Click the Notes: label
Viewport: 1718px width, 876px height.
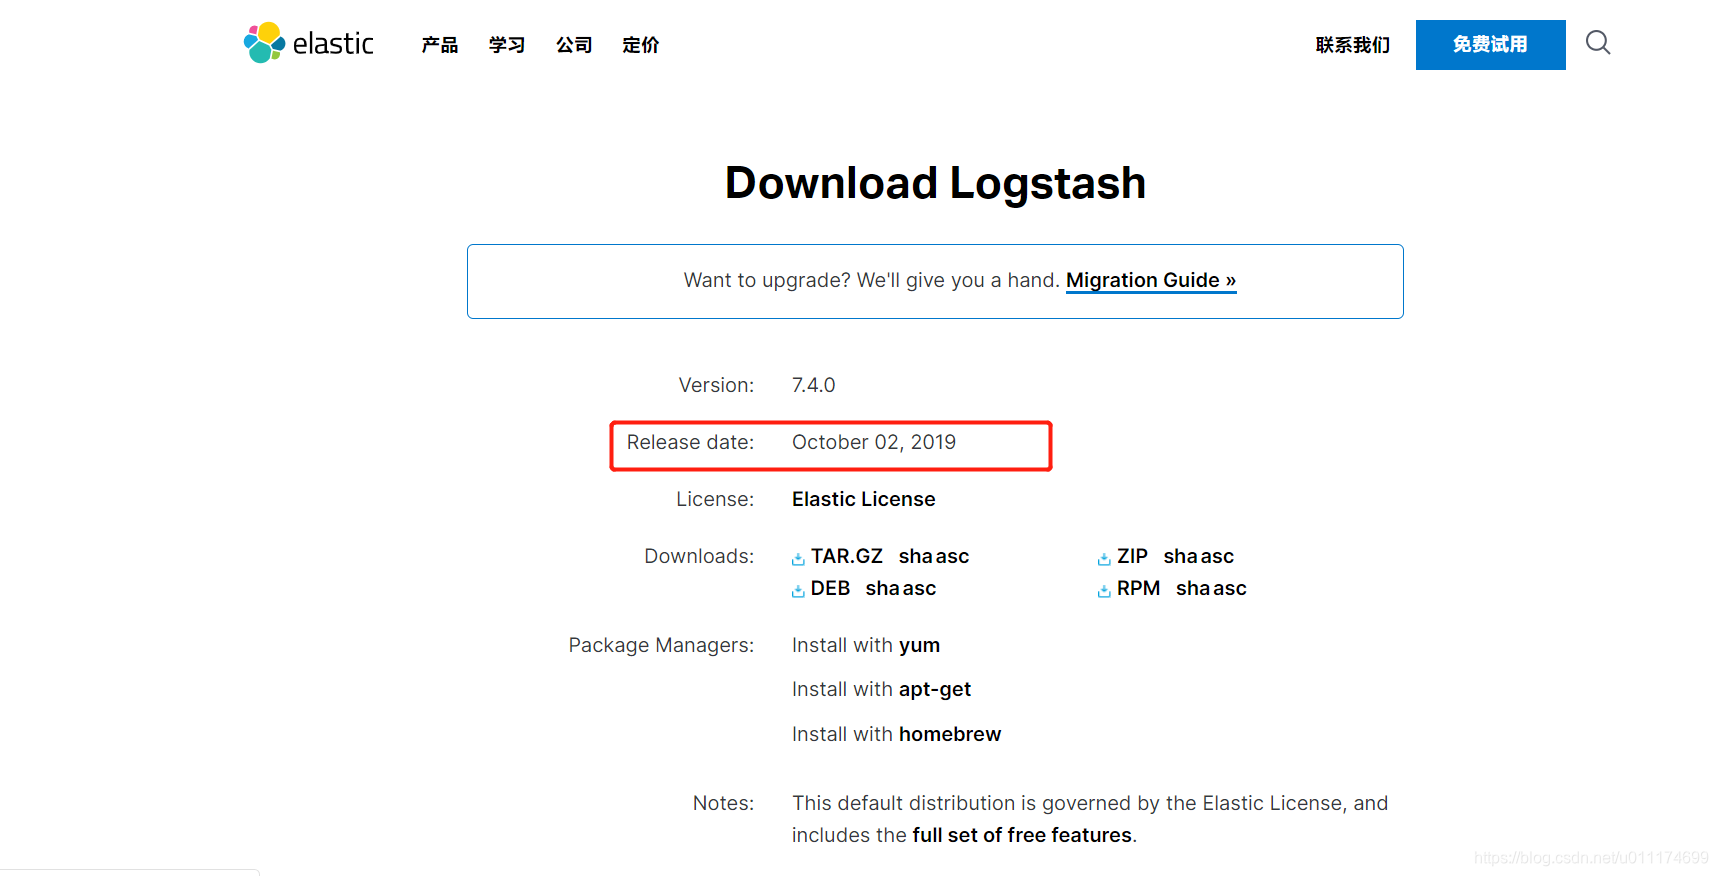(x=723, y=803)
